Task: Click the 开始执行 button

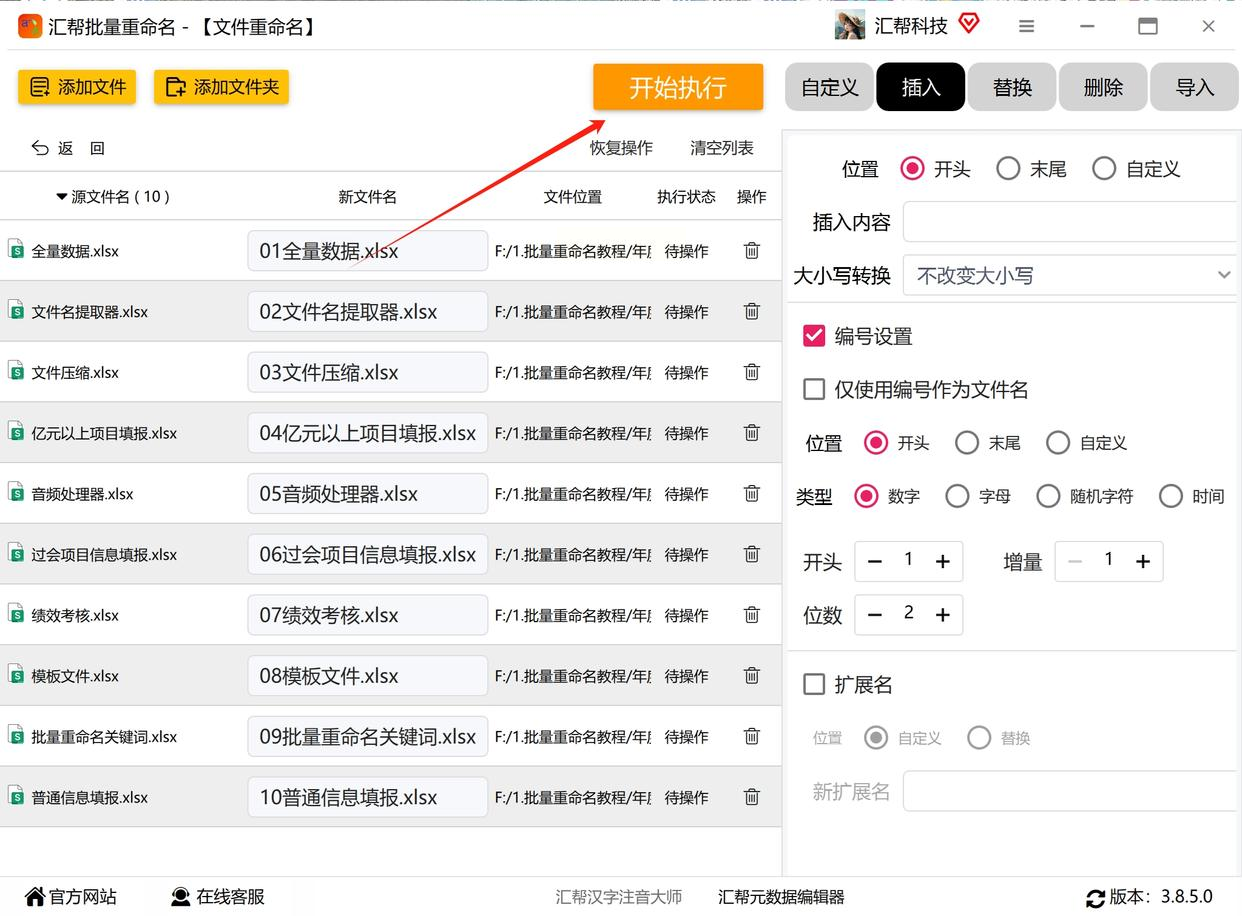Action: [x=678, y=87]
